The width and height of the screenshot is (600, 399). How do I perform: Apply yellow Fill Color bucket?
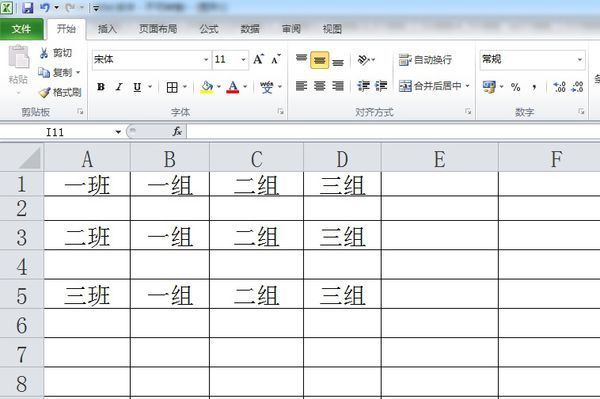coord(207,87)
